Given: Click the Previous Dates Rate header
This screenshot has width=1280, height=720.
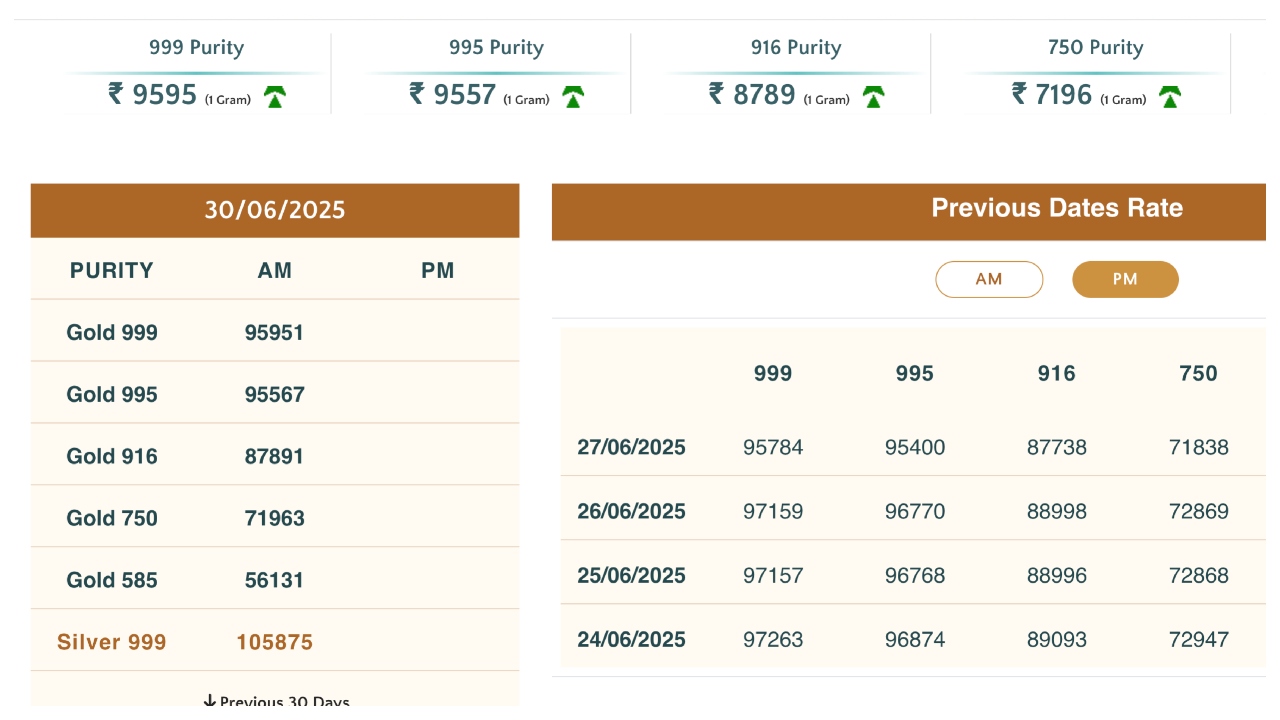Looking at the screenshot, I should pos(1056,208).
